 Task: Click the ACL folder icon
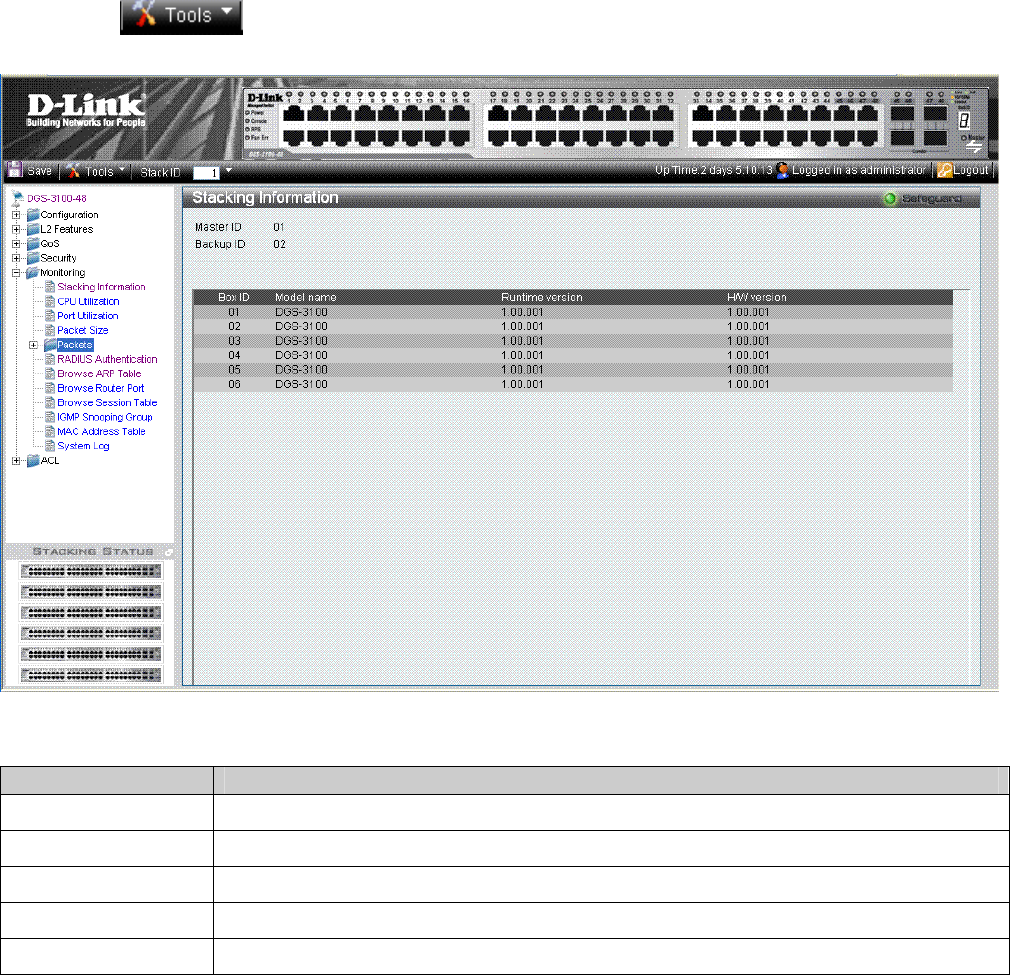(33, 460)
